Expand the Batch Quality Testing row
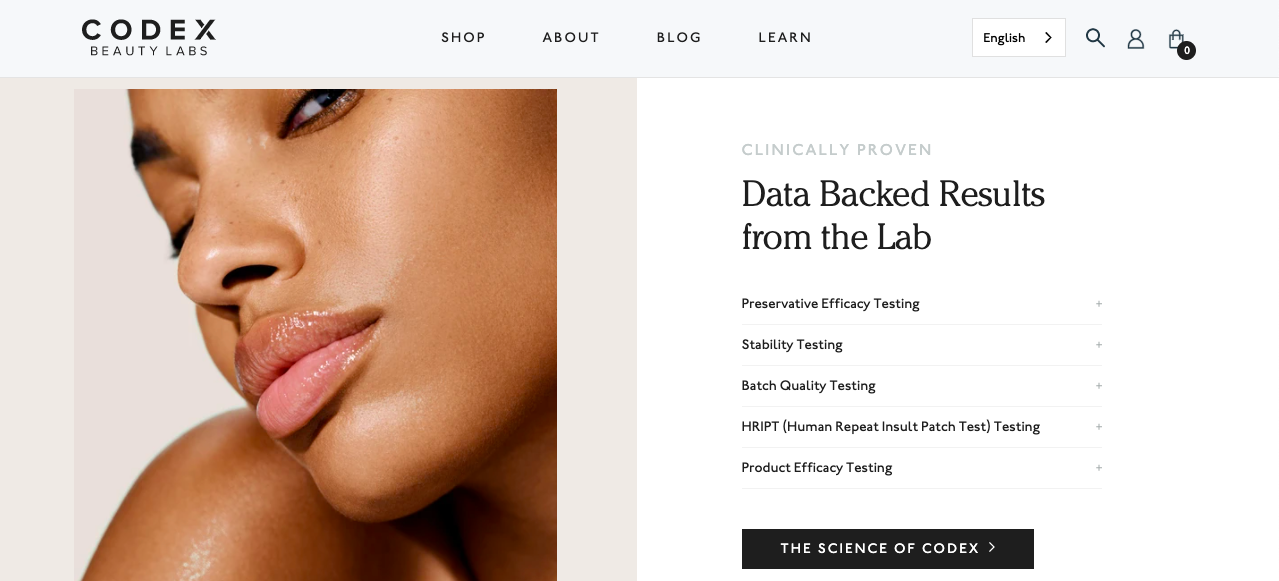The image size is (1279, 581). (x=921, y=386)
